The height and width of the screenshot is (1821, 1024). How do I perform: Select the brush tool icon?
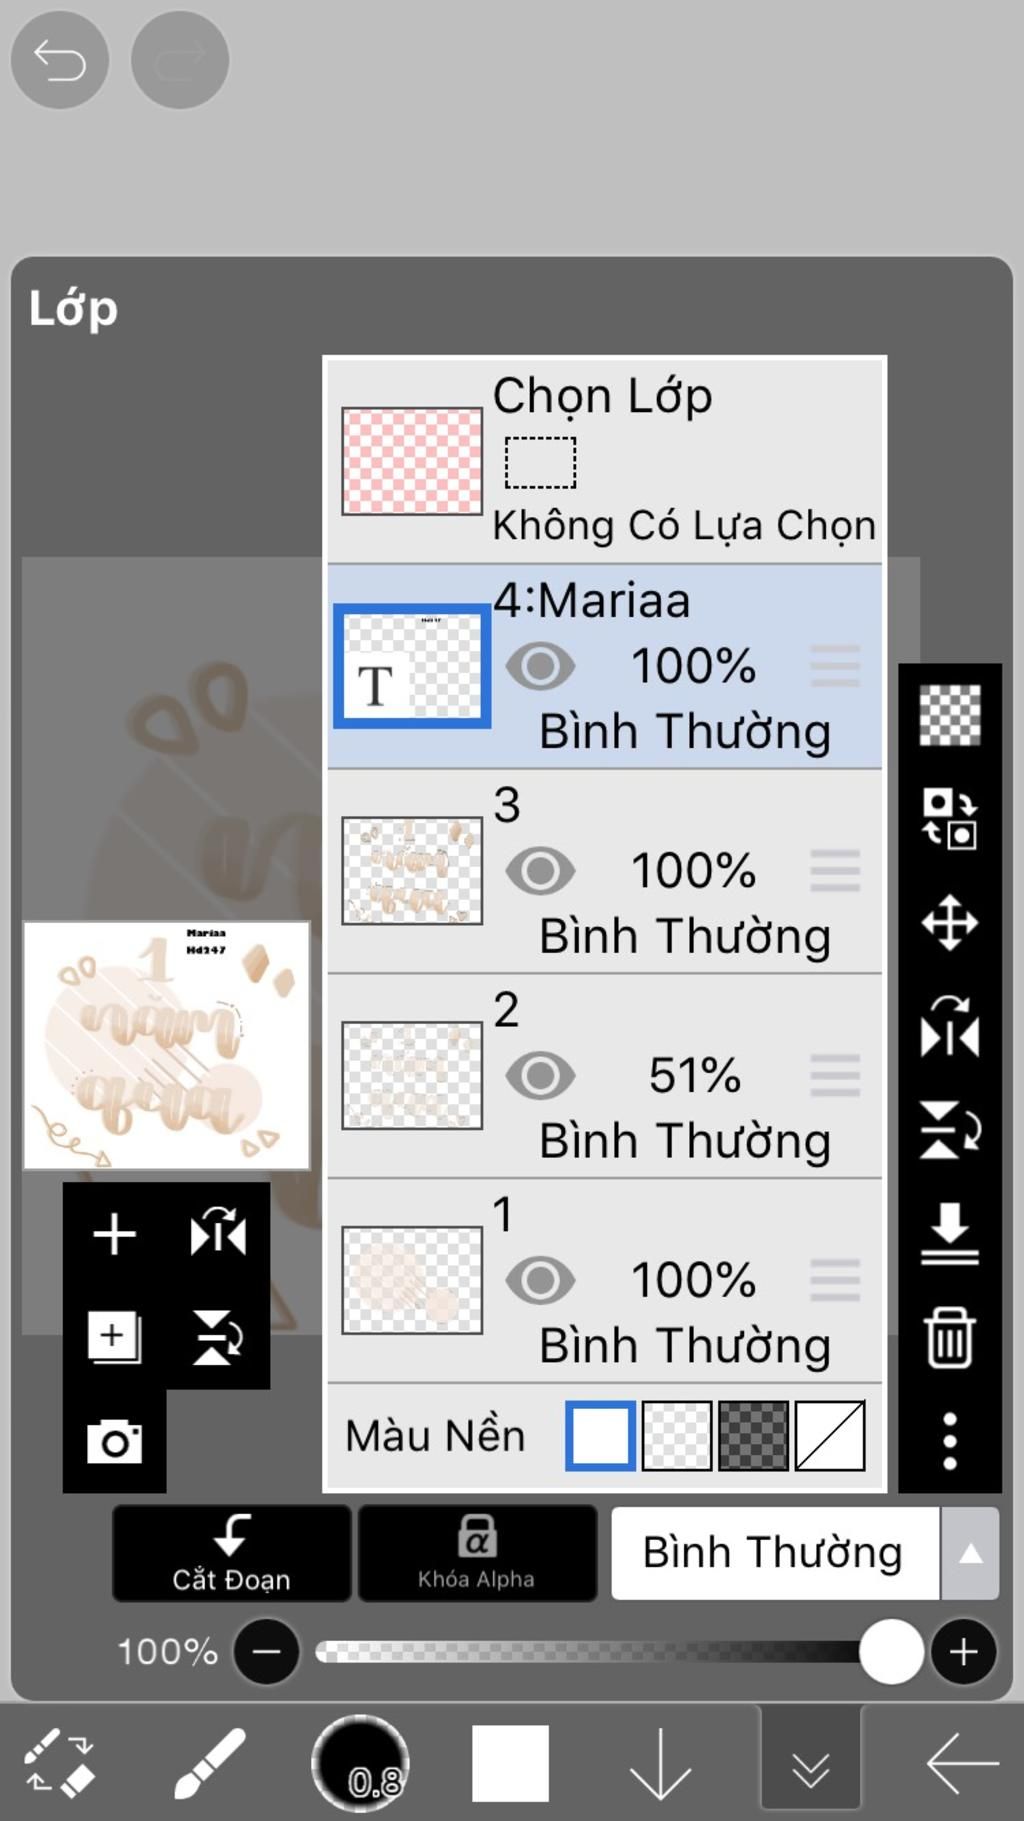point(210,1763)
